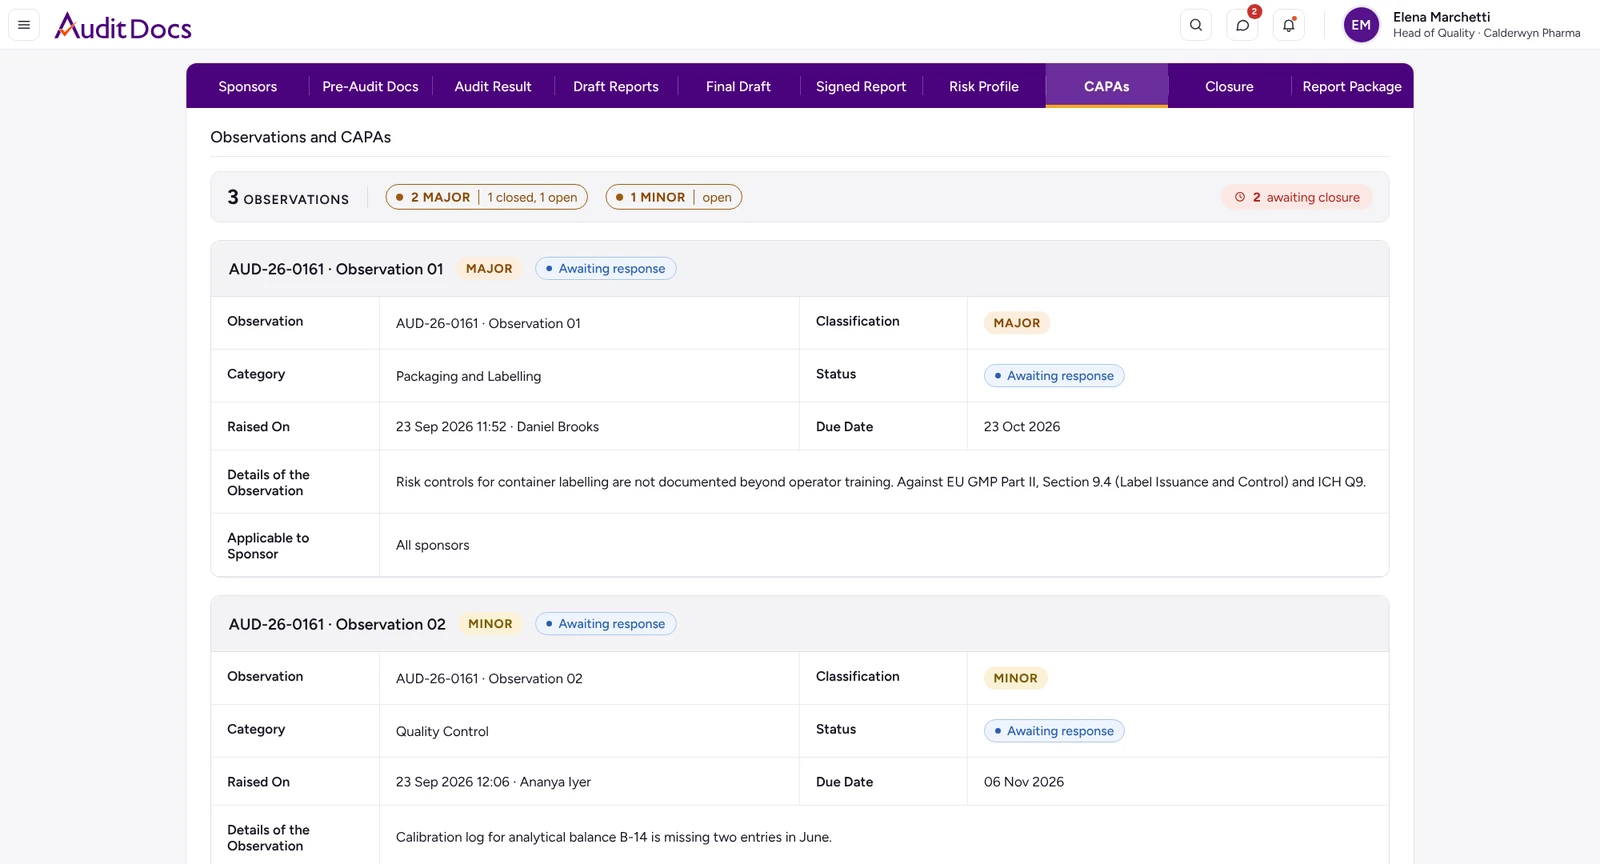1600x864 pixels.
Task: Go to the Audit Result tab
Action: pos(493,86)
